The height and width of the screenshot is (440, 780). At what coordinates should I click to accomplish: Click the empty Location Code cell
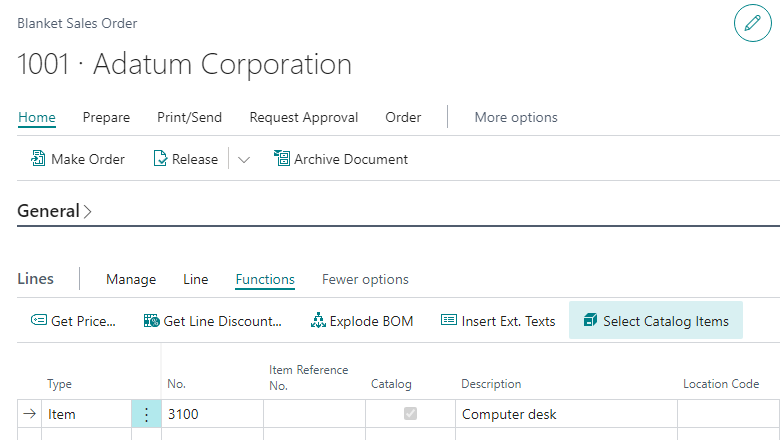pos(728,414)
